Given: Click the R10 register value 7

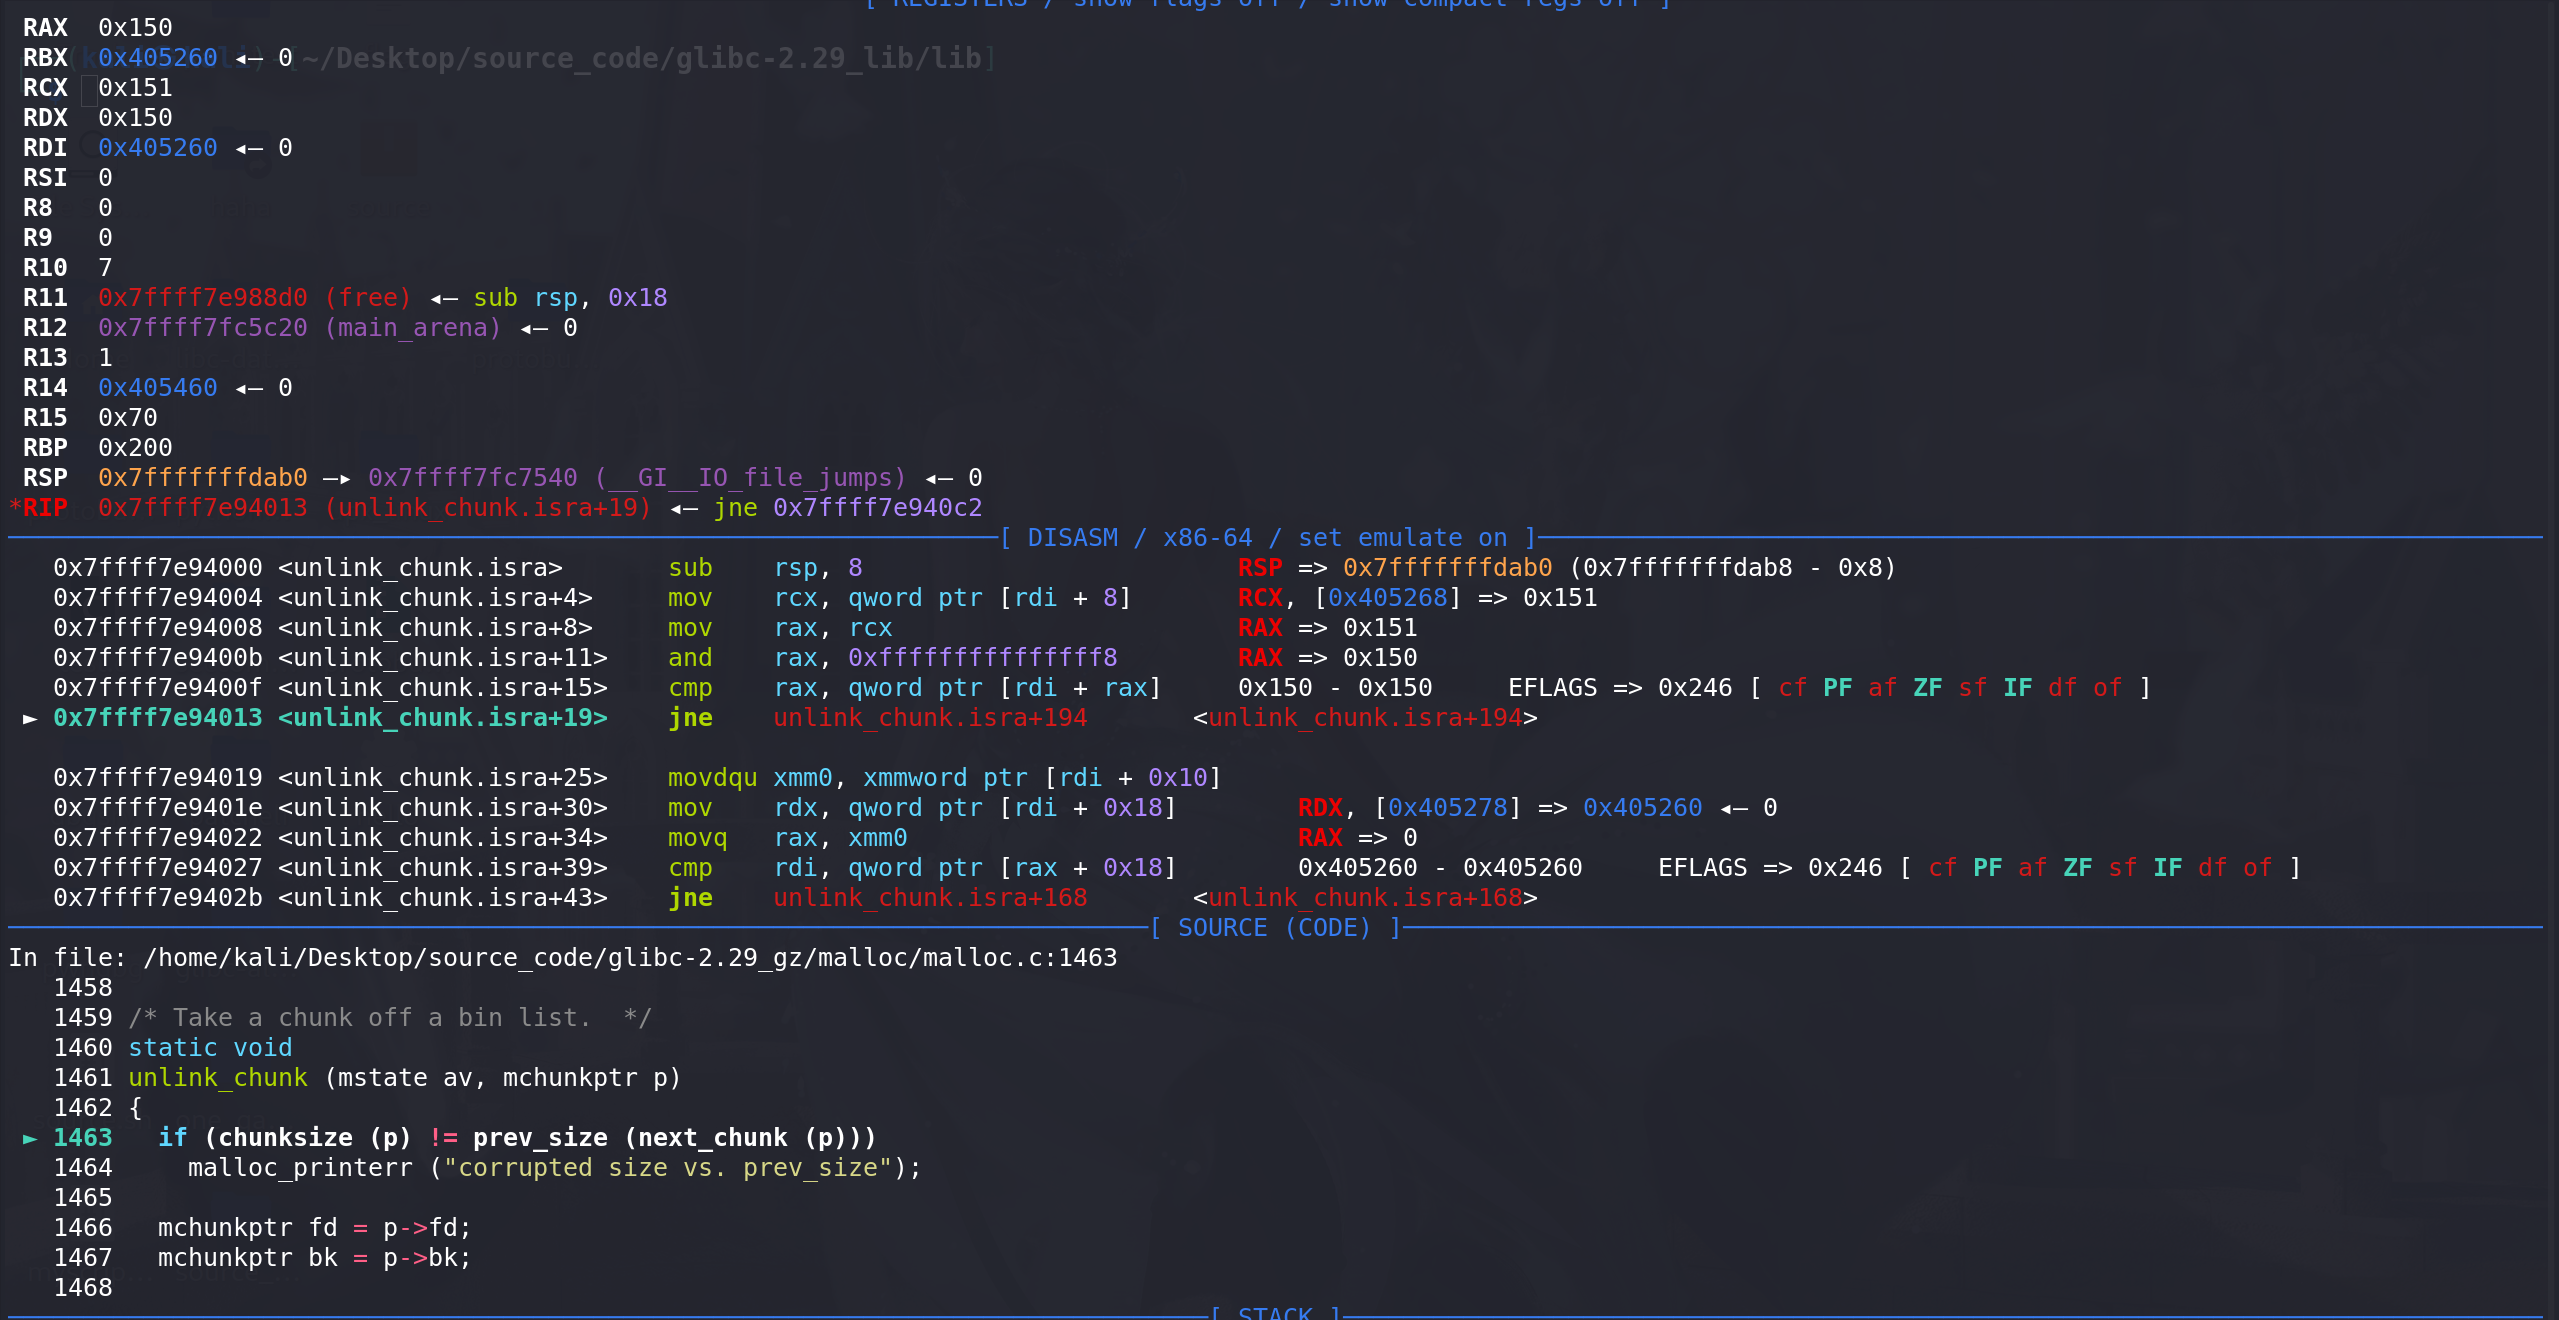Looking at the screenshot, I should [x=105, y=268].
